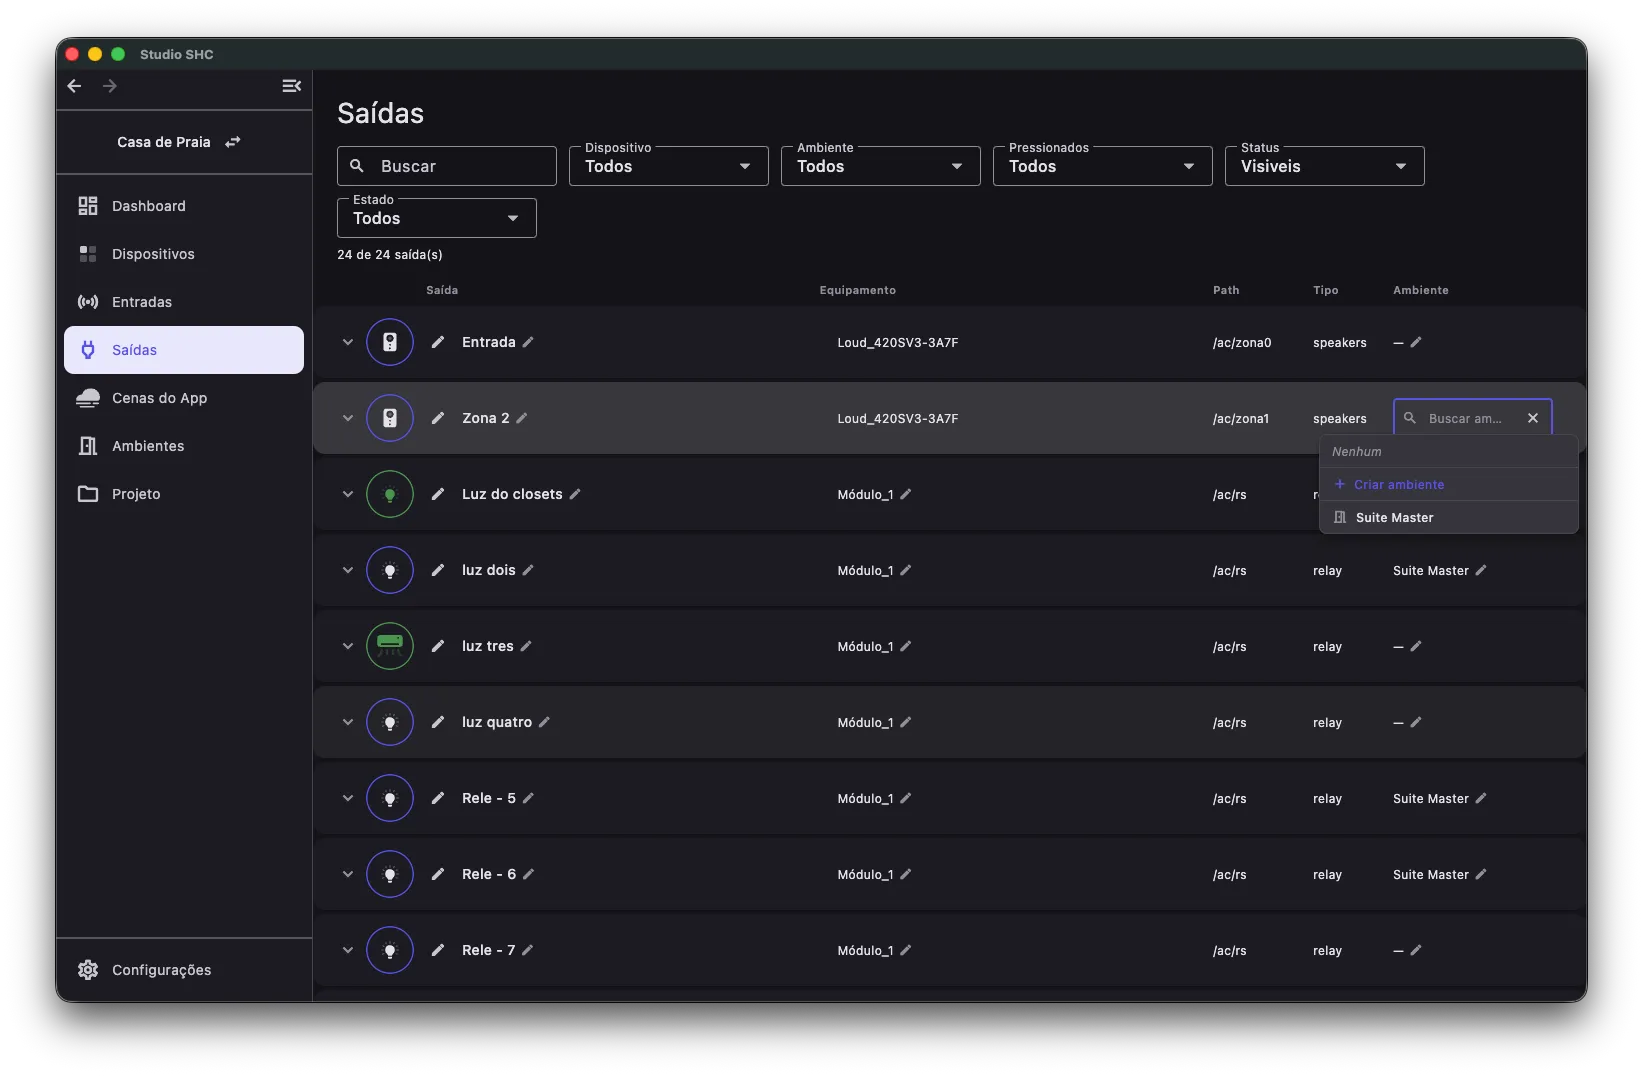Expand the Entrada row chevron
1643x1076 pixels.
pos(348,342)
